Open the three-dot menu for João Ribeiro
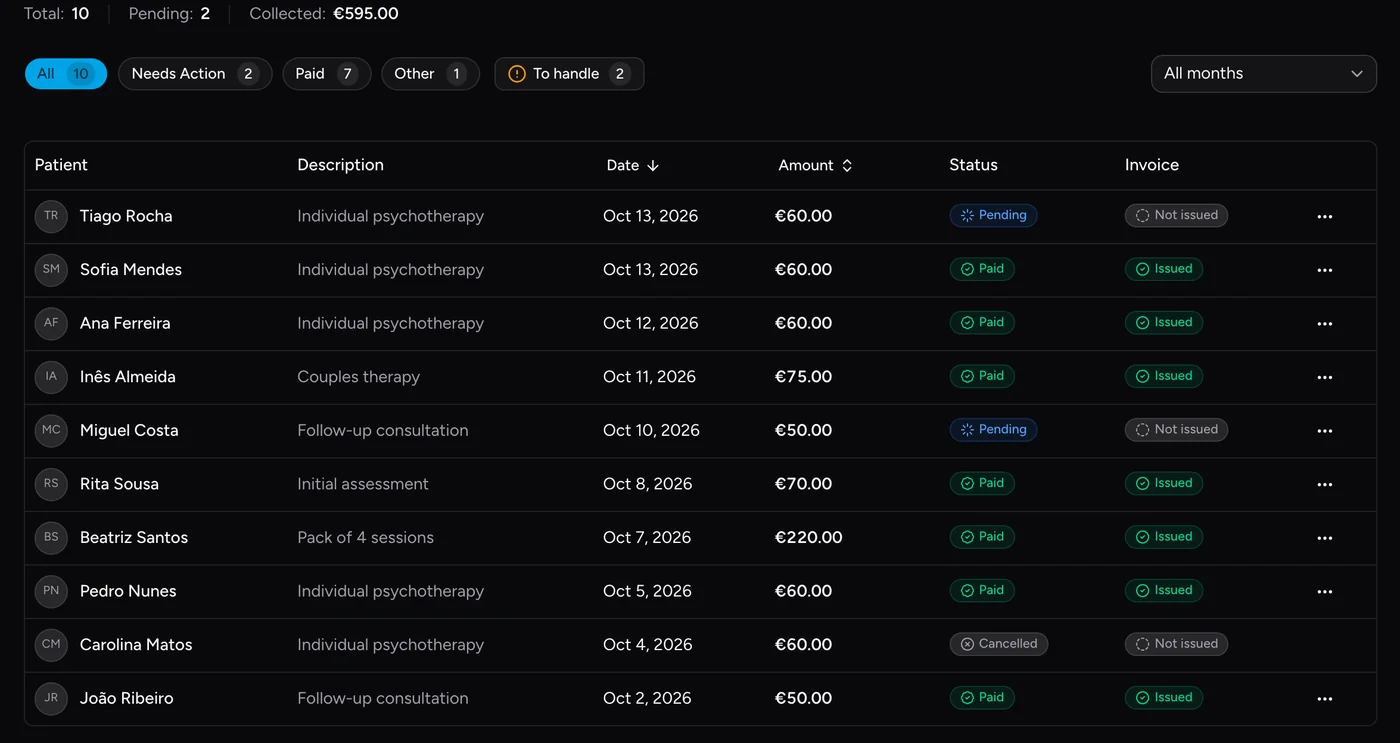 point(1325,699)
